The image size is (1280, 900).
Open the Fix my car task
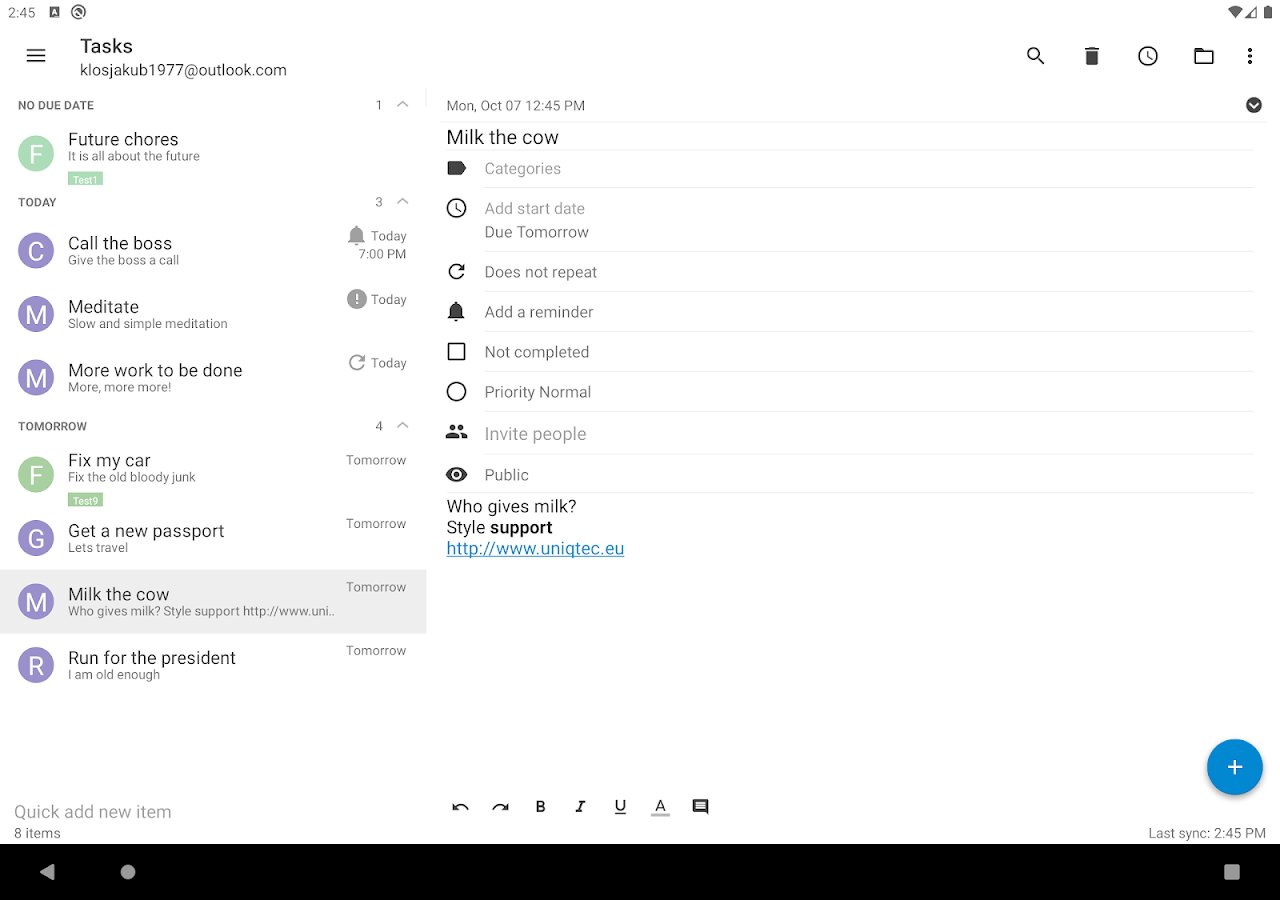[x=213, y=477]
